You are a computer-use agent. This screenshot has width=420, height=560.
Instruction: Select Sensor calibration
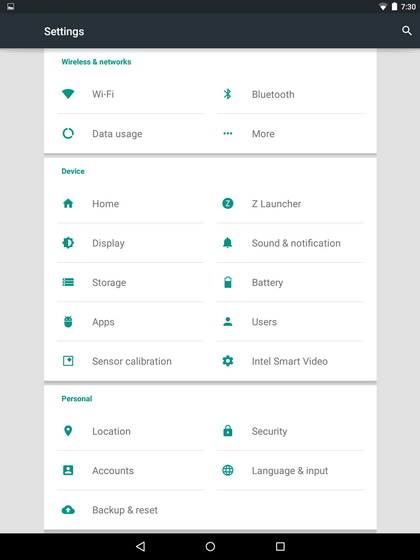point(131,361)
